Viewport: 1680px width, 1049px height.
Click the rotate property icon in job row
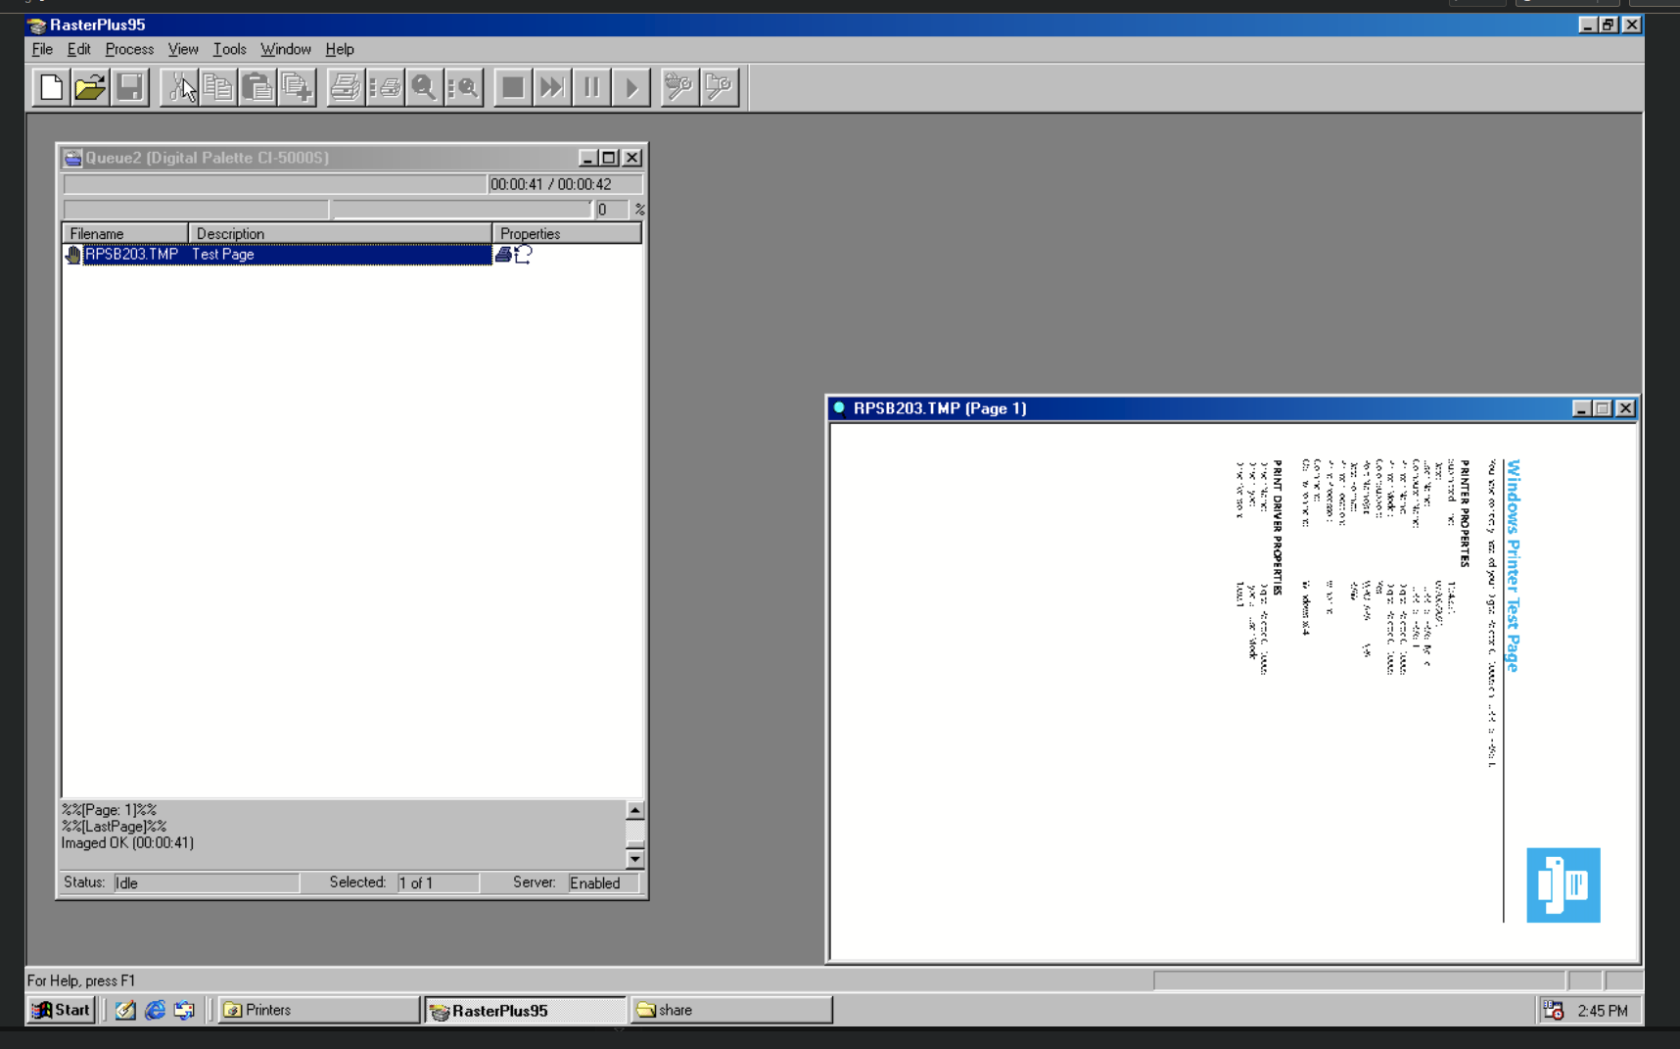[x=523, y=254]
